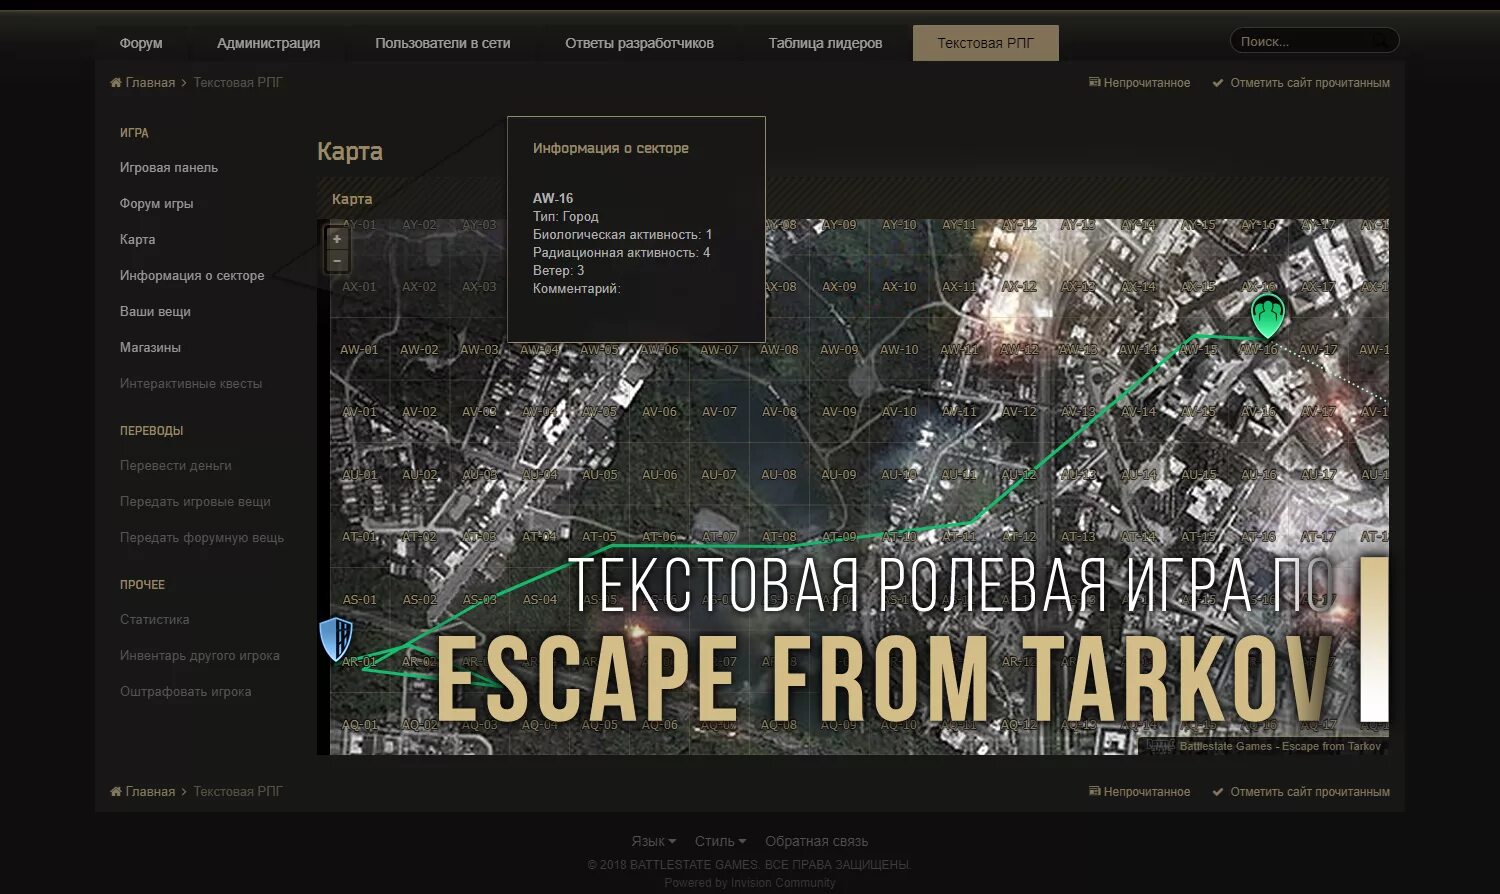Click Биологическая активность: 1 line
The image size is (1500, 894).
(x=622, y=235)
